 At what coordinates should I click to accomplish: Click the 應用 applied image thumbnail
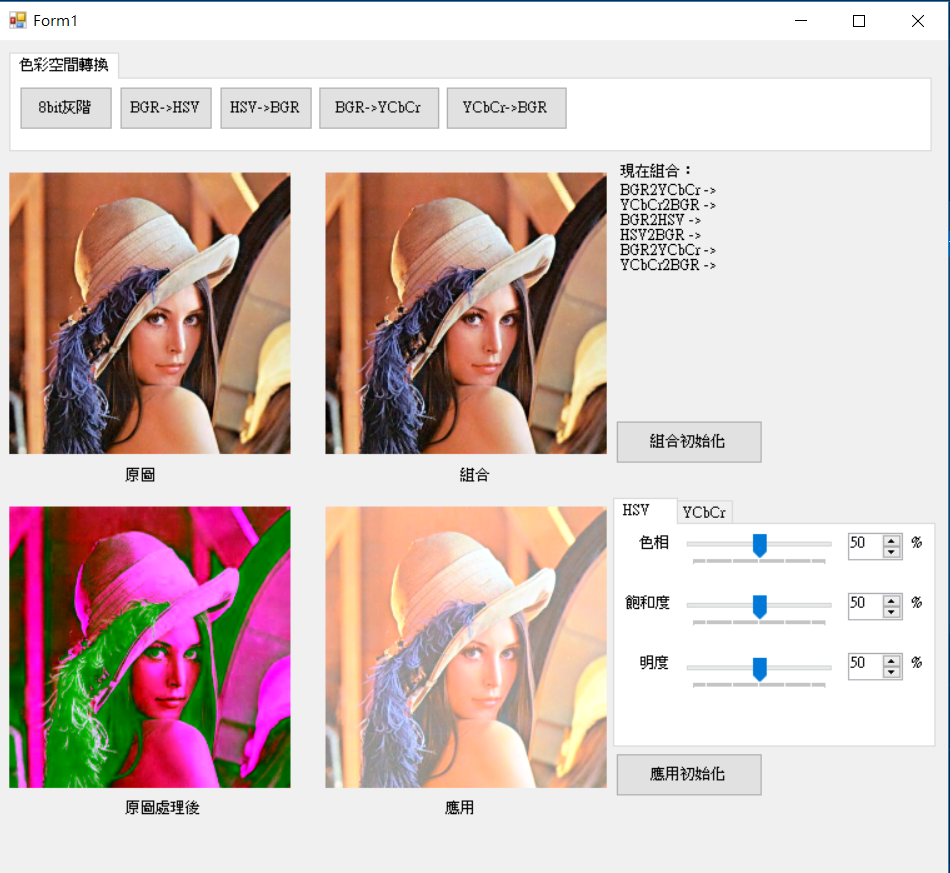466,647
